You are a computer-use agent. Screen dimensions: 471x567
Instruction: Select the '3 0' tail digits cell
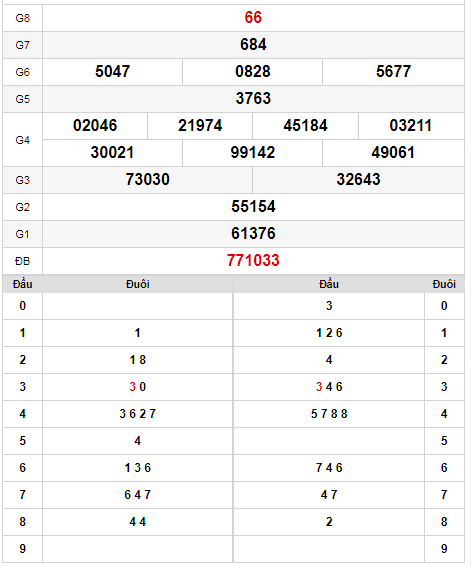138,387
